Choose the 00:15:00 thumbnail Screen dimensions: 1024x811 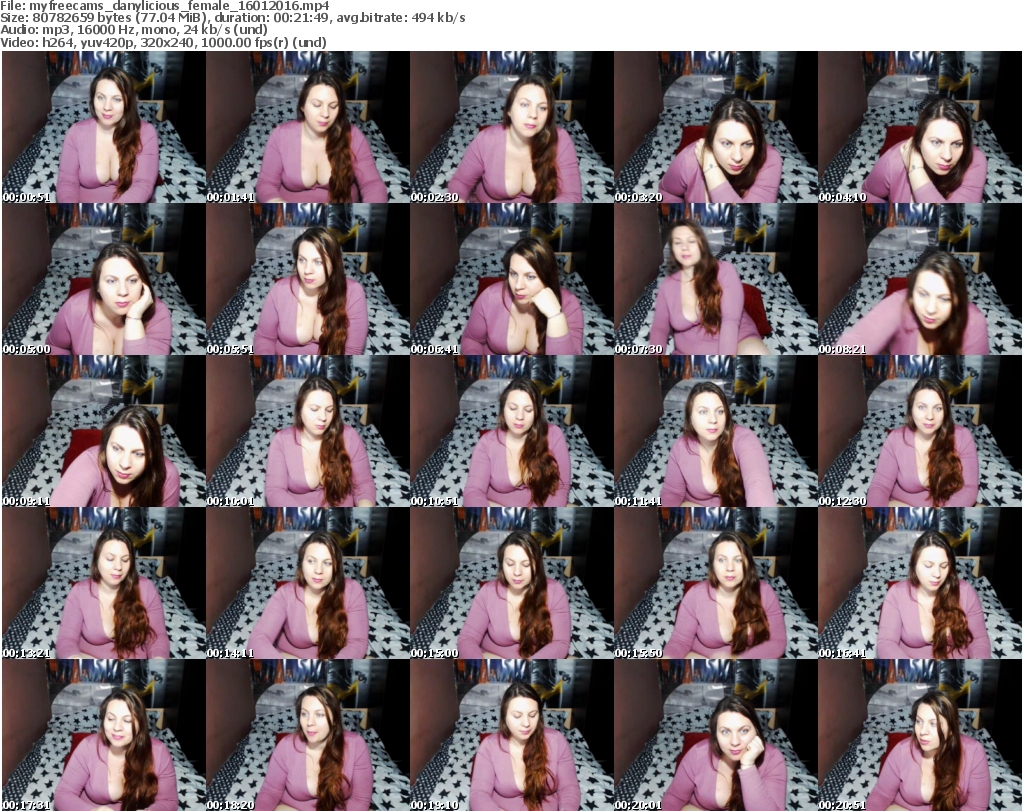pos(511,583)
